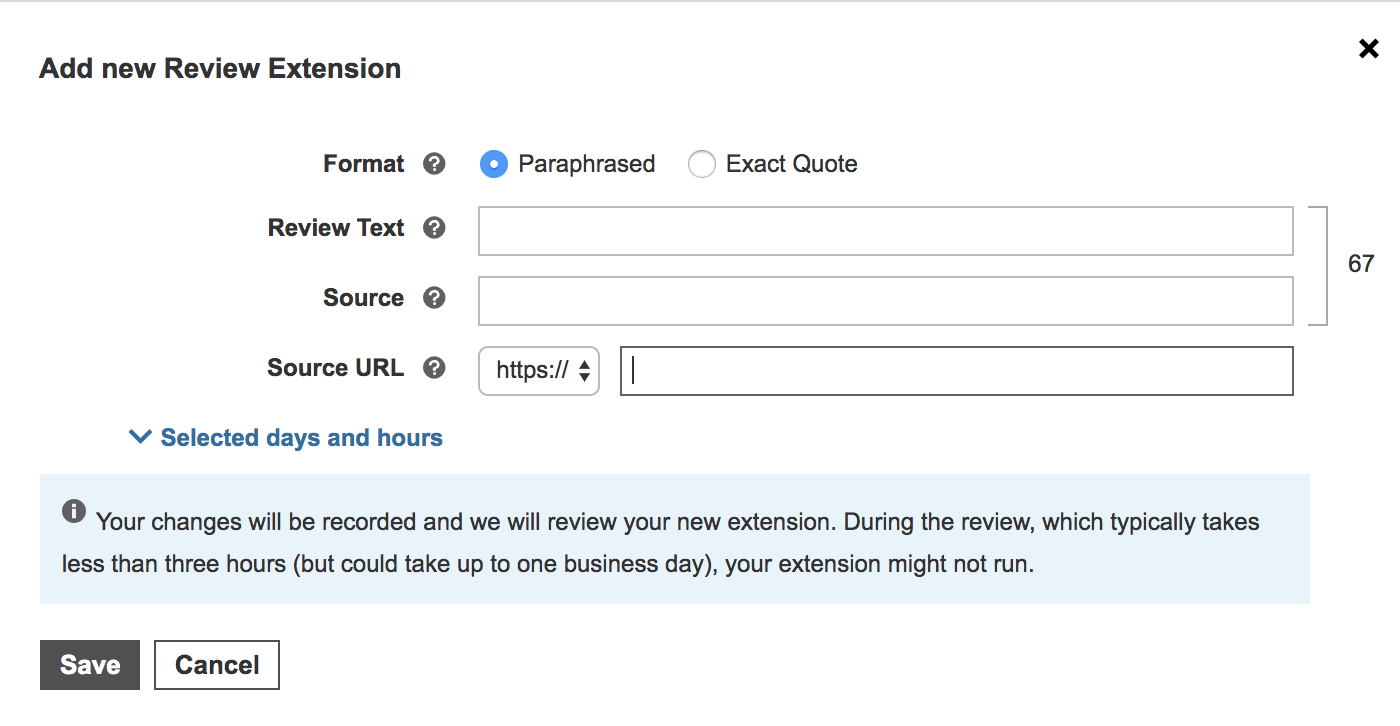Screen dimensions: 1400x726
Task: Expand the Selected days and hours section
Action: (301, 438)
